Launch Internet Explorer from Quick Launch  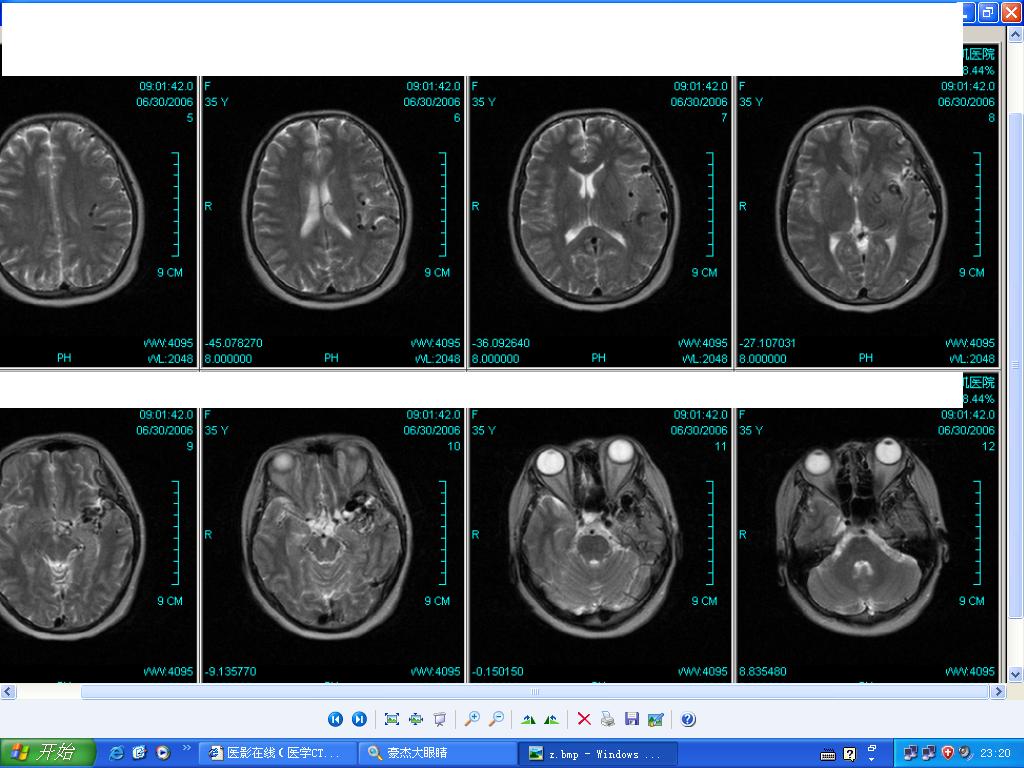coord(116,753)
